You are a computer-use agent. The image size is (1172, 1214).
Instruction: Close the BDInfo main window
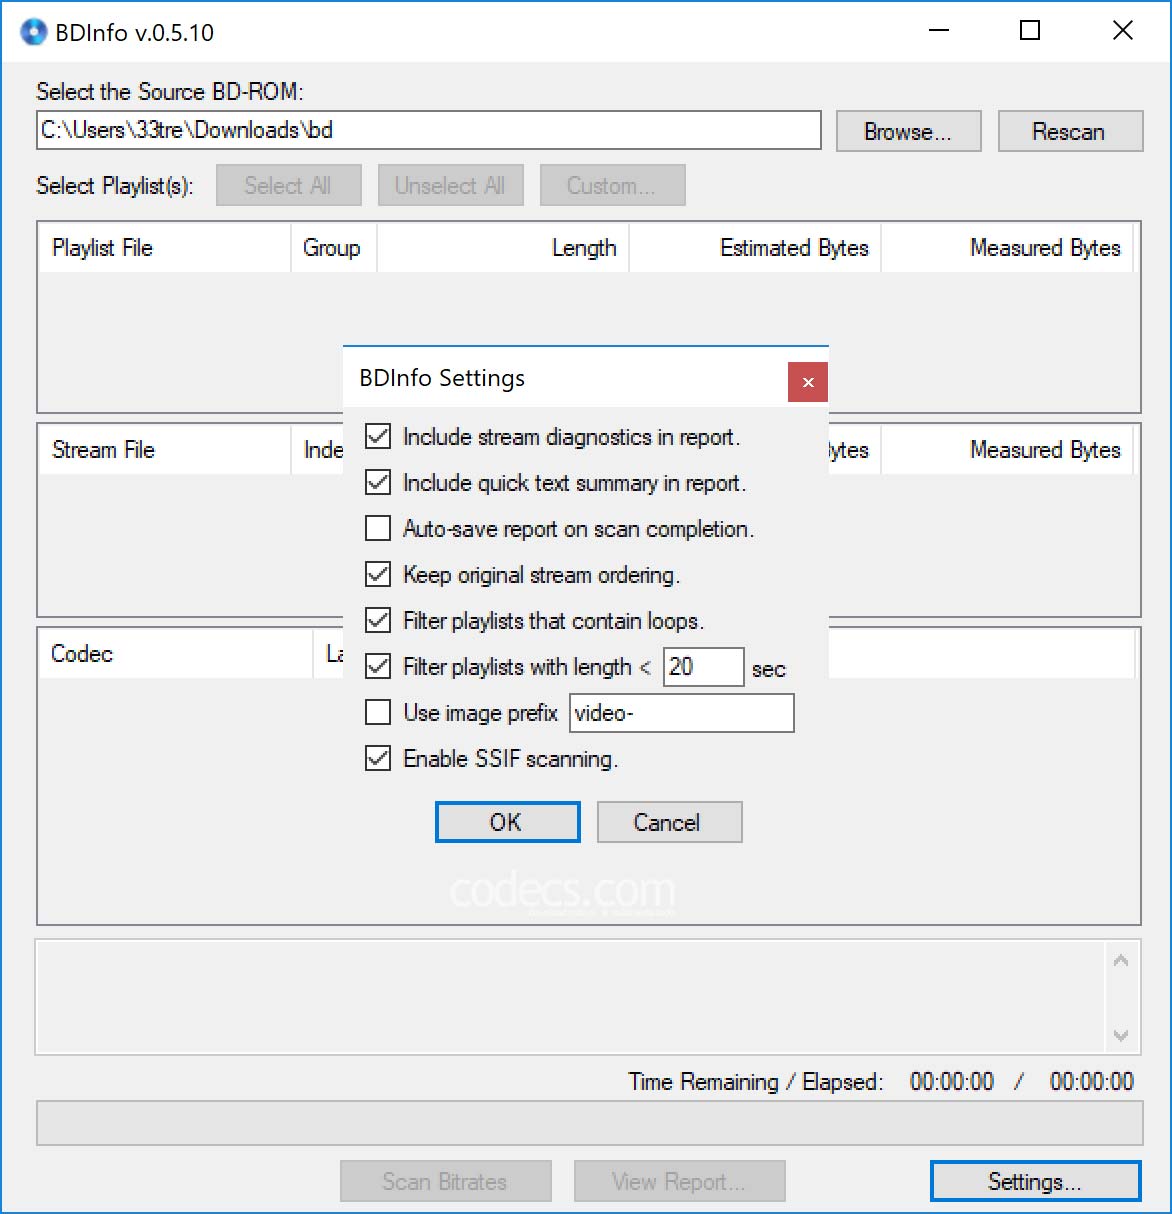click(x=1123, y=31)
